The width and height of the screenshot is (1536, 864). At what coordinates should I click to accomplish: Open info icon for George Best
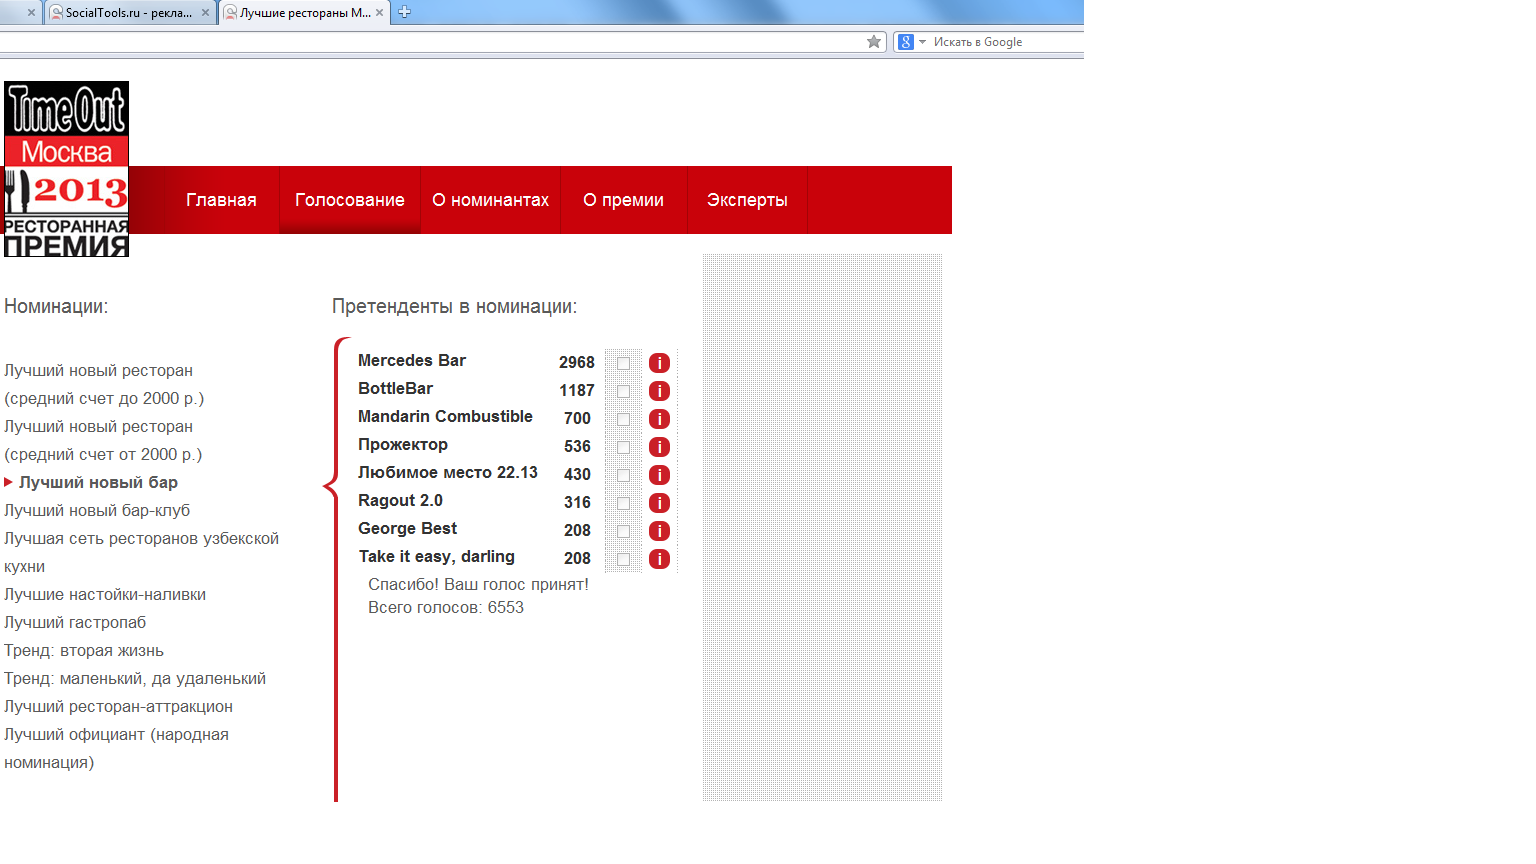(x=659, y=531)
